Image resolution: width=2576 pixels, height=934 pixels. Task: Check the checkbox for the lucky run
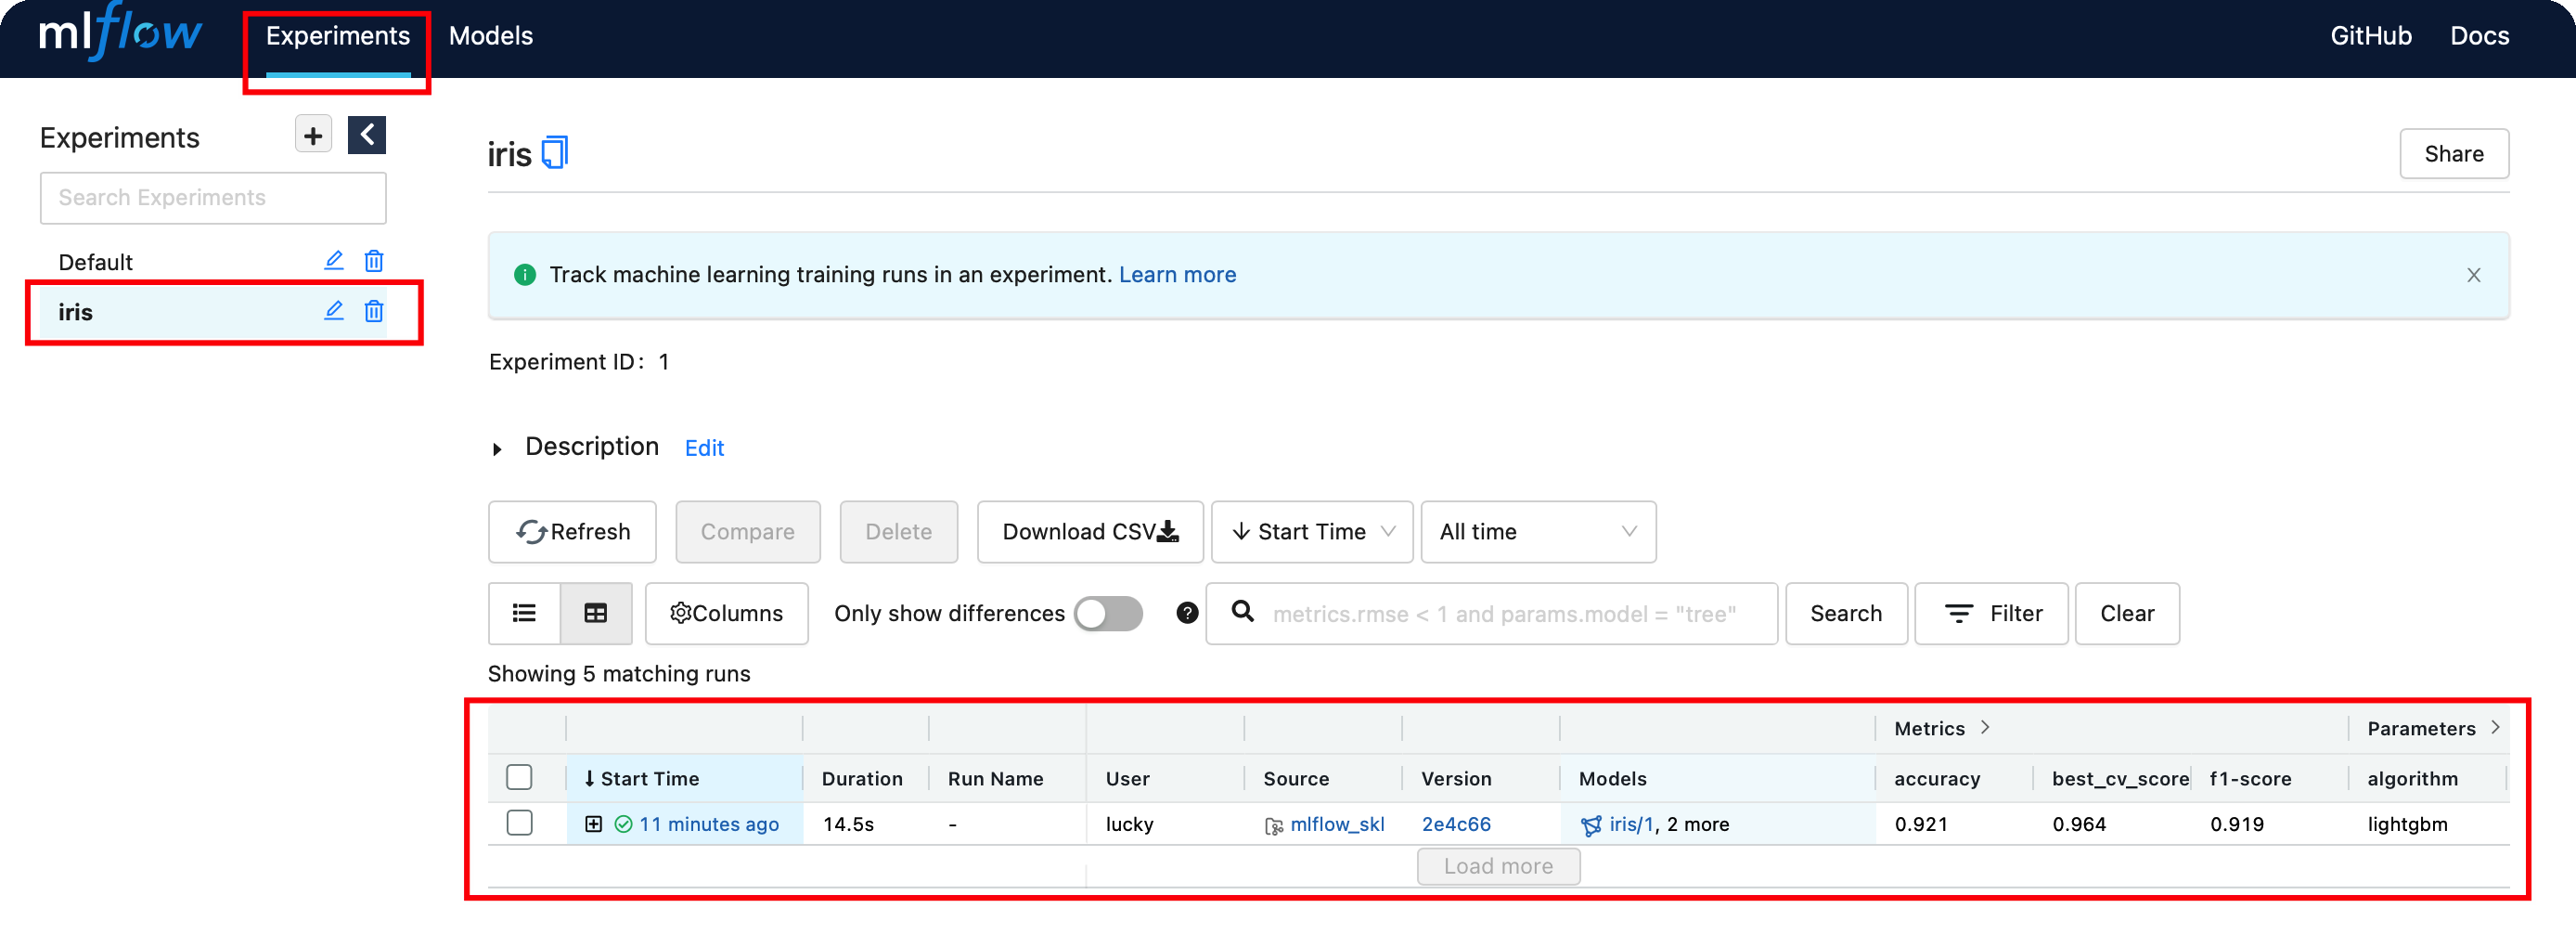(x=519, y=823)
